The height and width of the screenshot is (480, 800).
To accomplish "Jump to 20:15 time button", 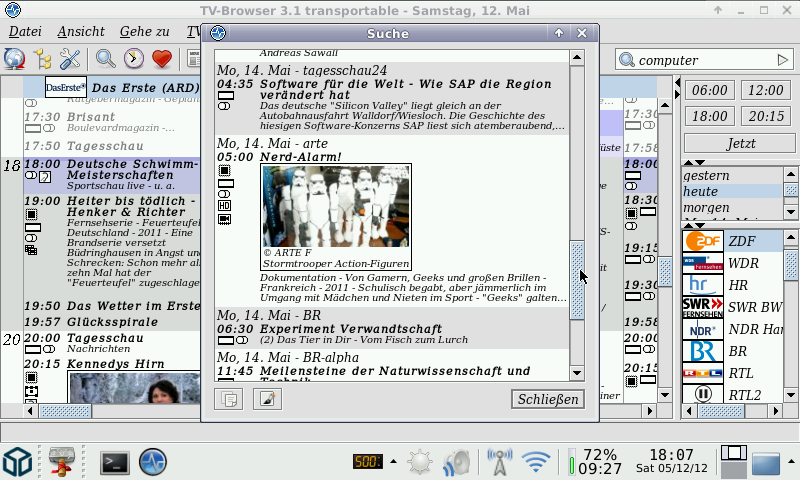I will (766, 116).
